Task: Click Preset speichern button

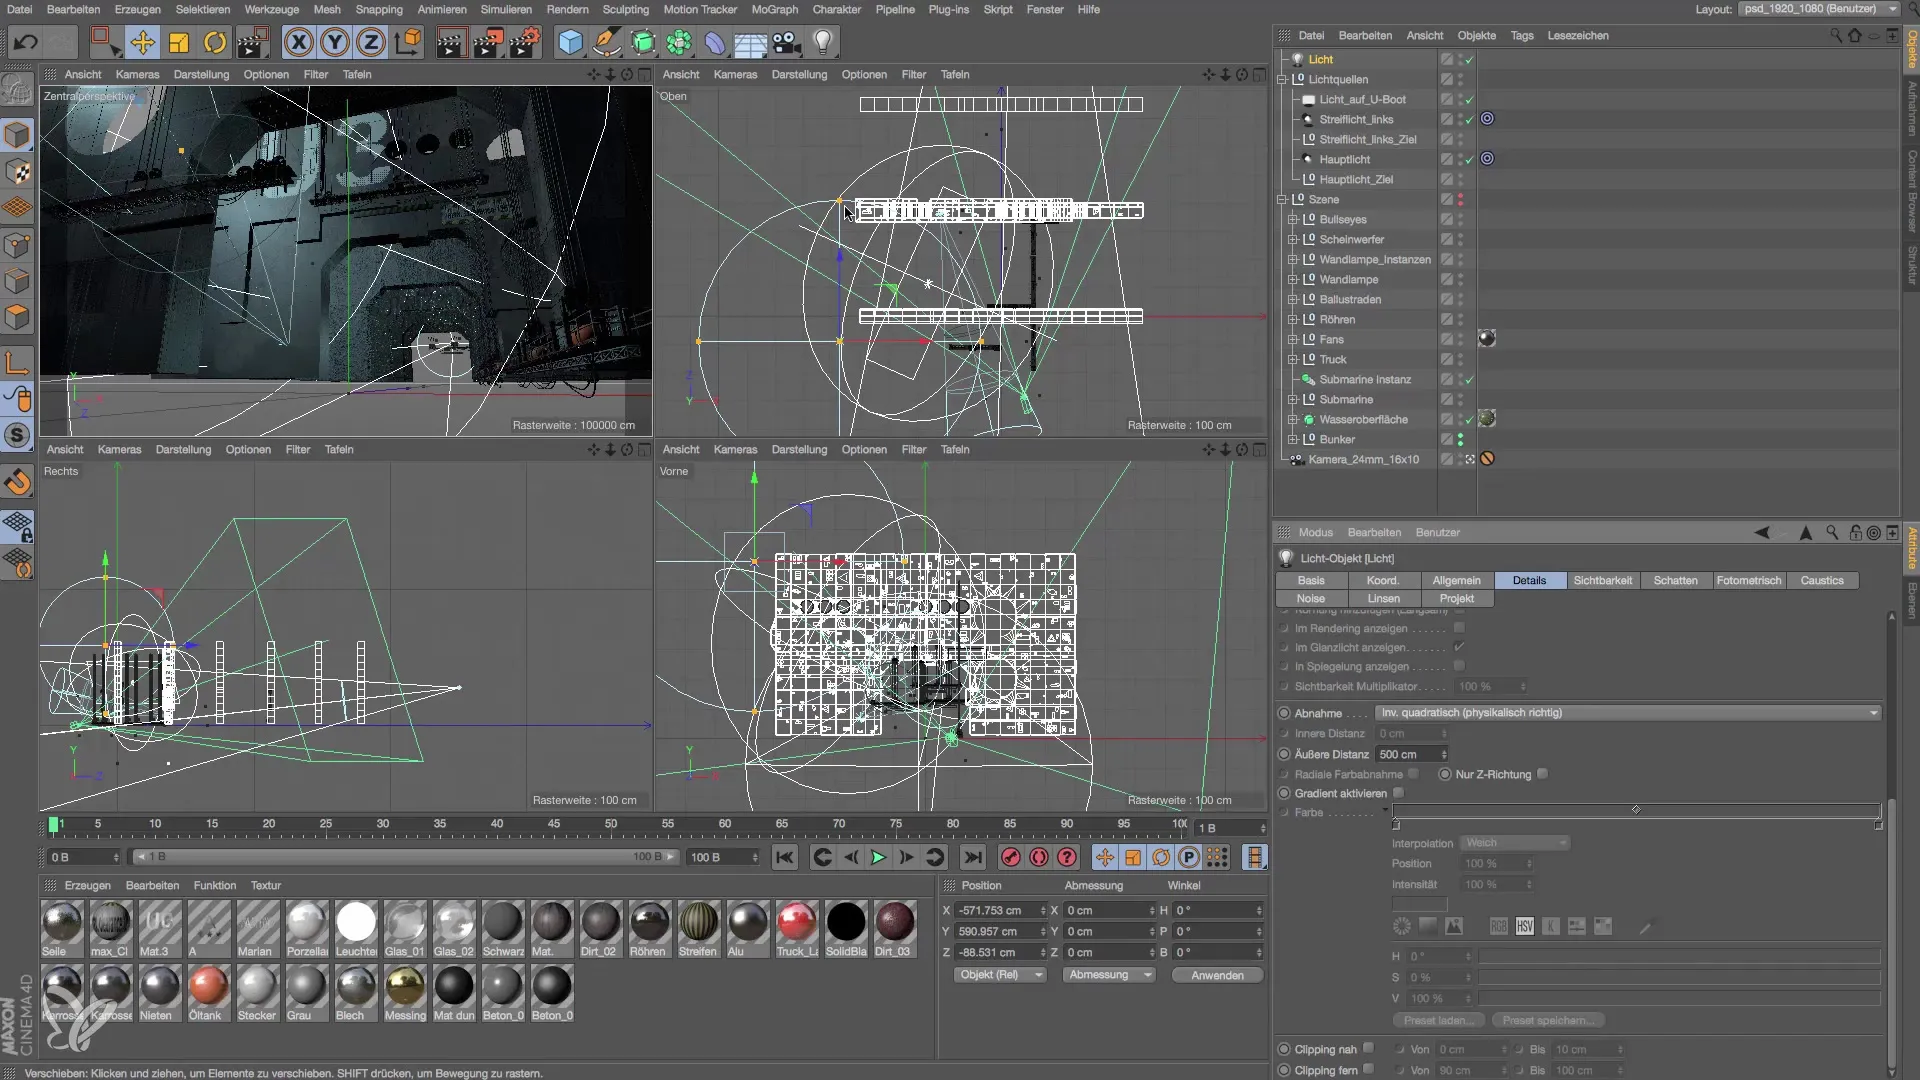Action: [1548, 1020]
